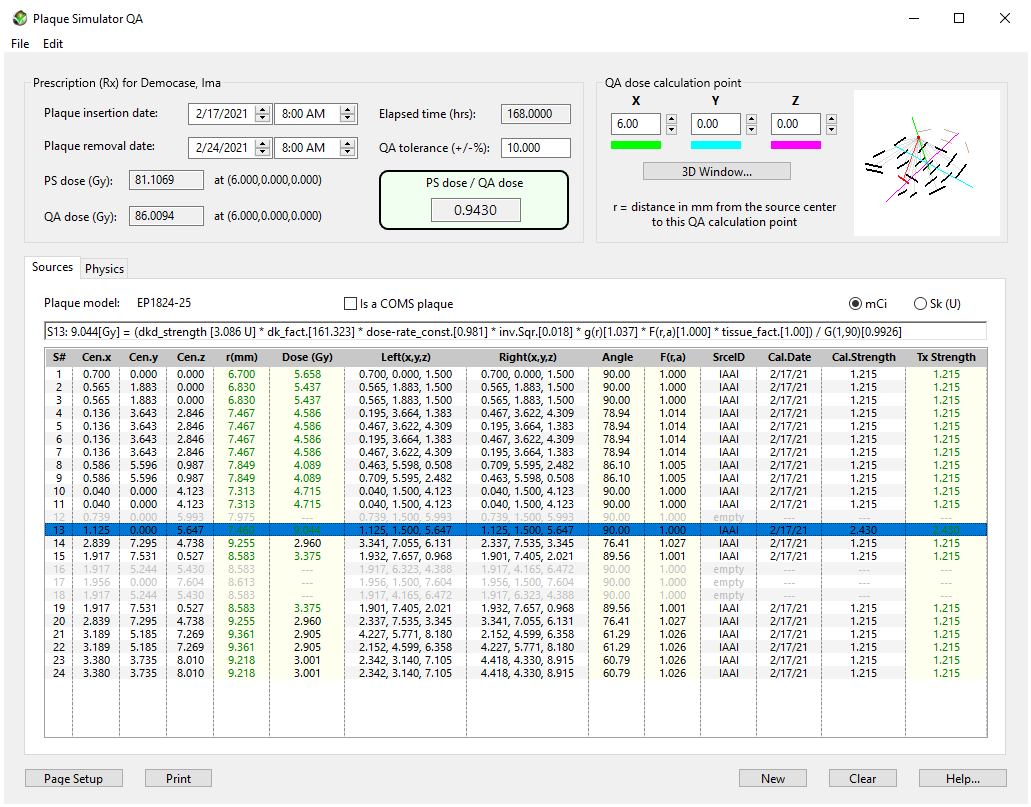1031x807 pixels.
Task: Decrement the plaque removal time spinner
Action: pyautogui.click(x=348, y=152)
